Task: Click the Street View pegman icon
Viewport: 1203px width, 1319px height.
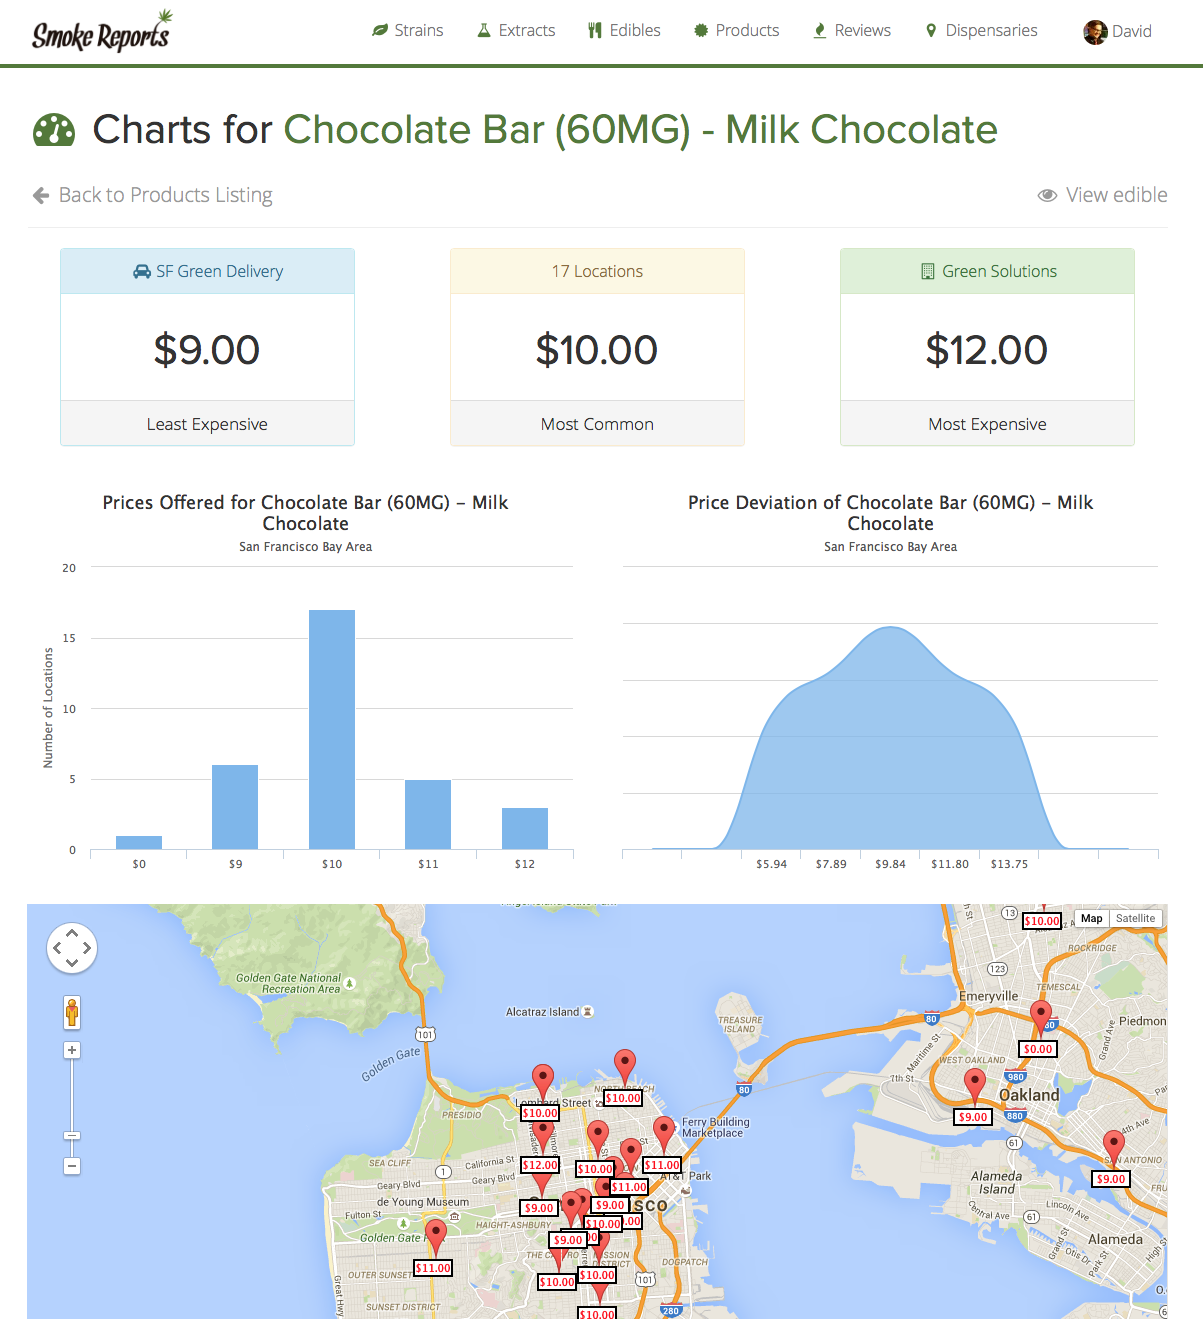Action: [x=72, y=1012]
